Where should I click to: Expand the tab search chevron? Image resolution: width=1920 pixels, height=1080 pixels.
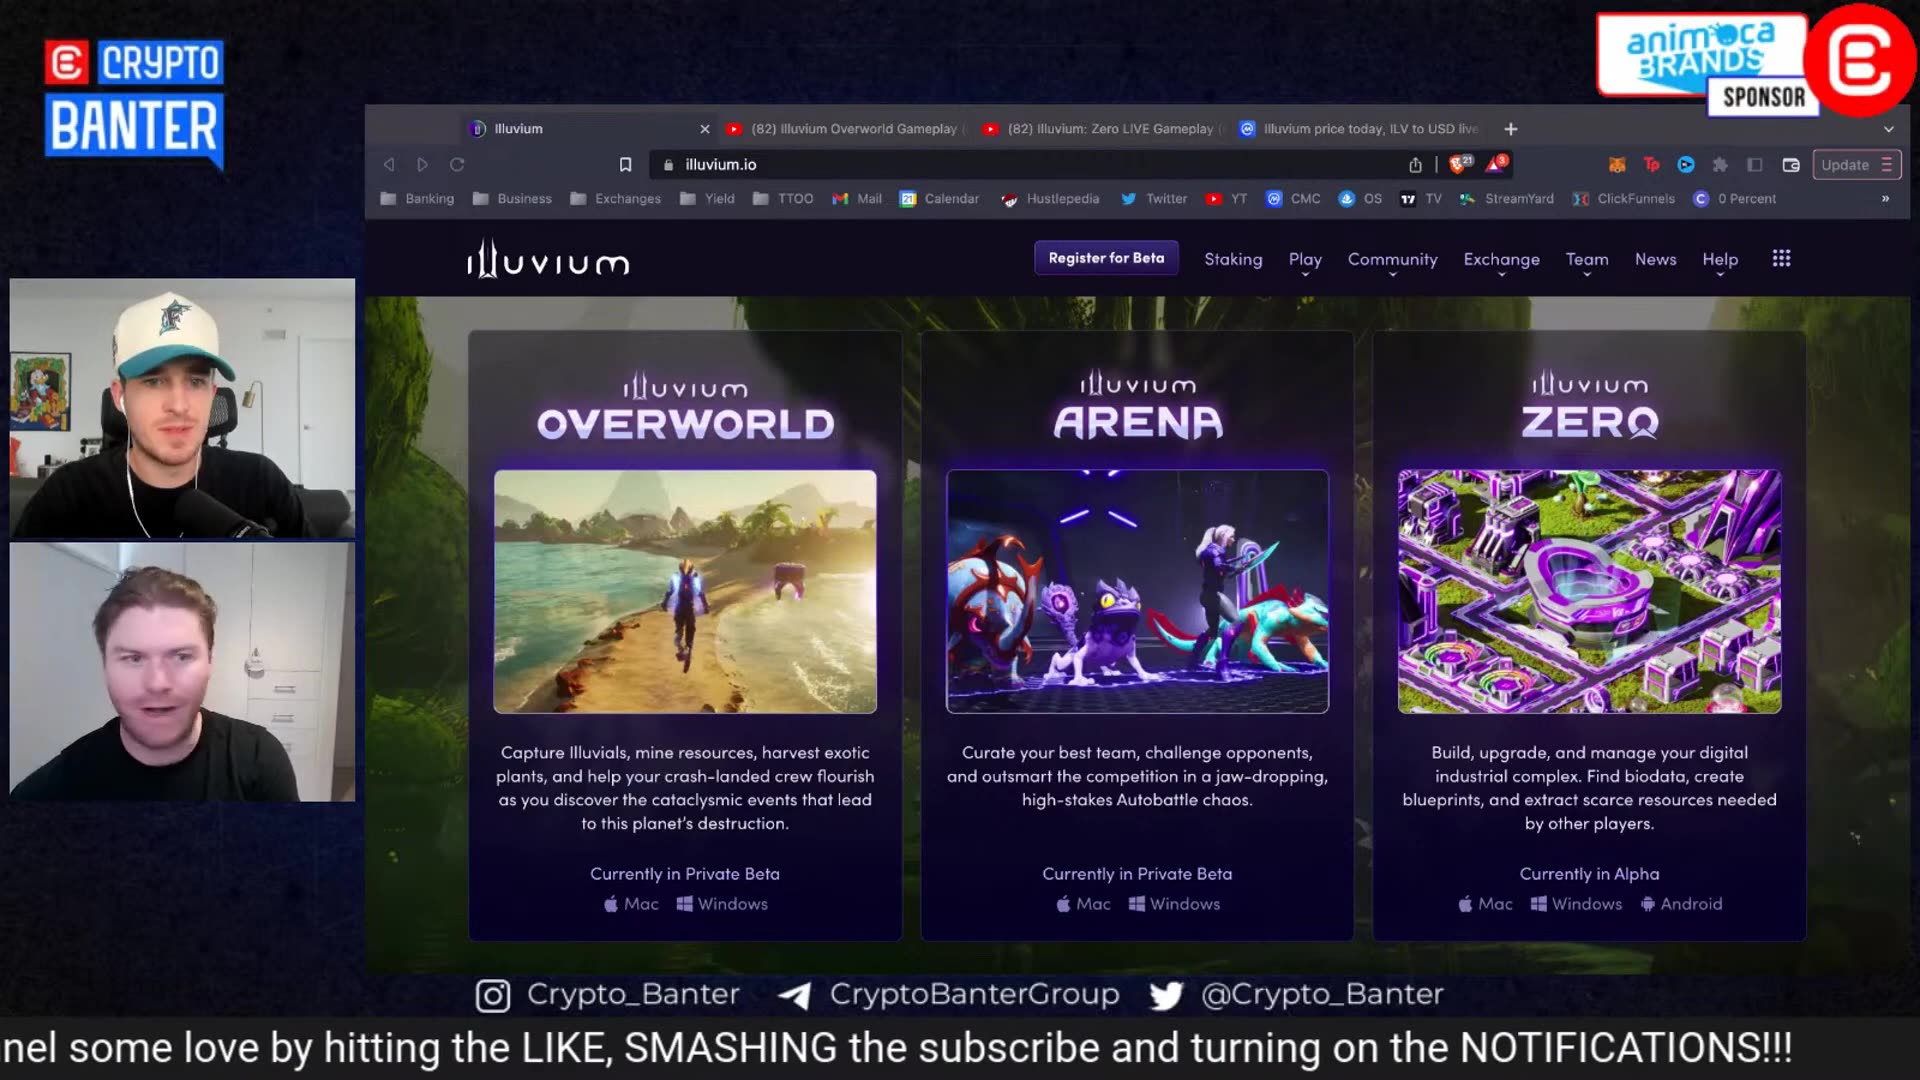pyautogui.click(x=1888, y=129)
